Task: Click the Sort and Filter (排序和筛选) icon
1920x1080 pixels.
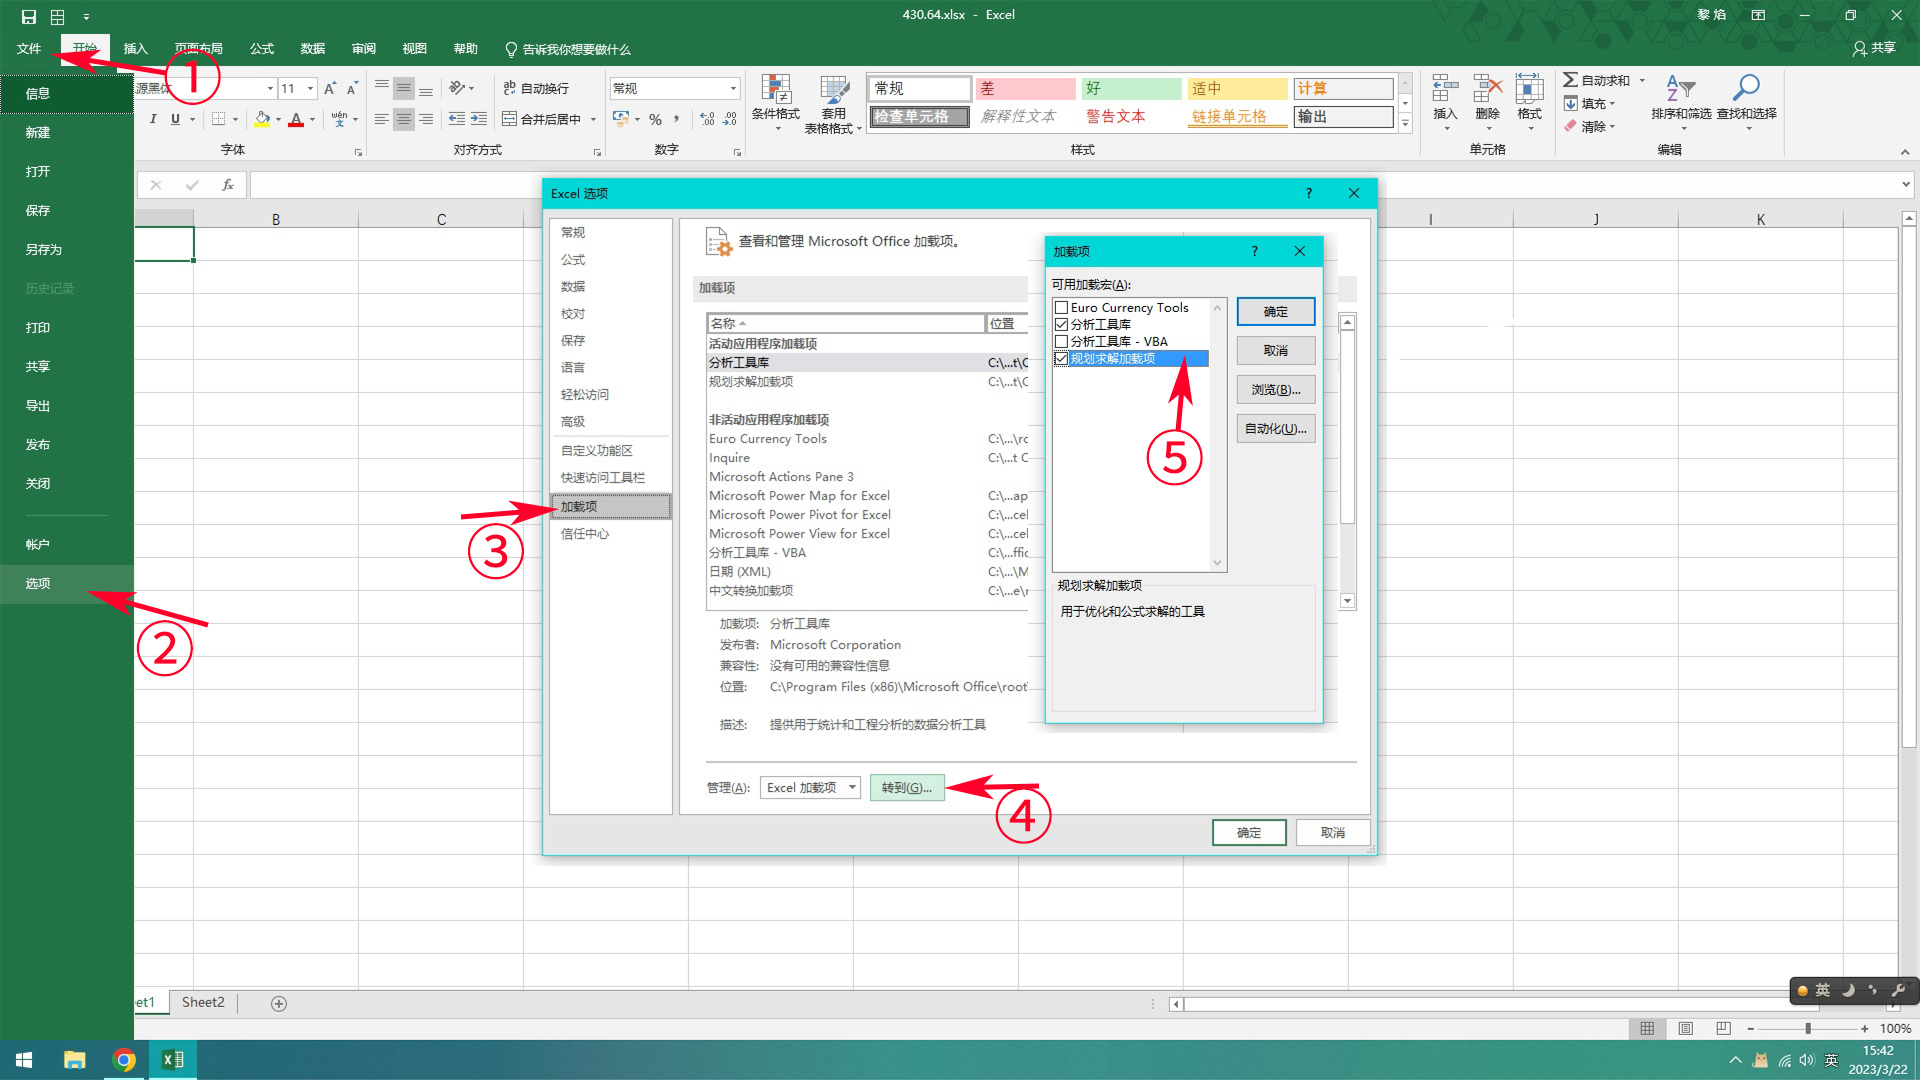Action: (x=1680, y=90)
